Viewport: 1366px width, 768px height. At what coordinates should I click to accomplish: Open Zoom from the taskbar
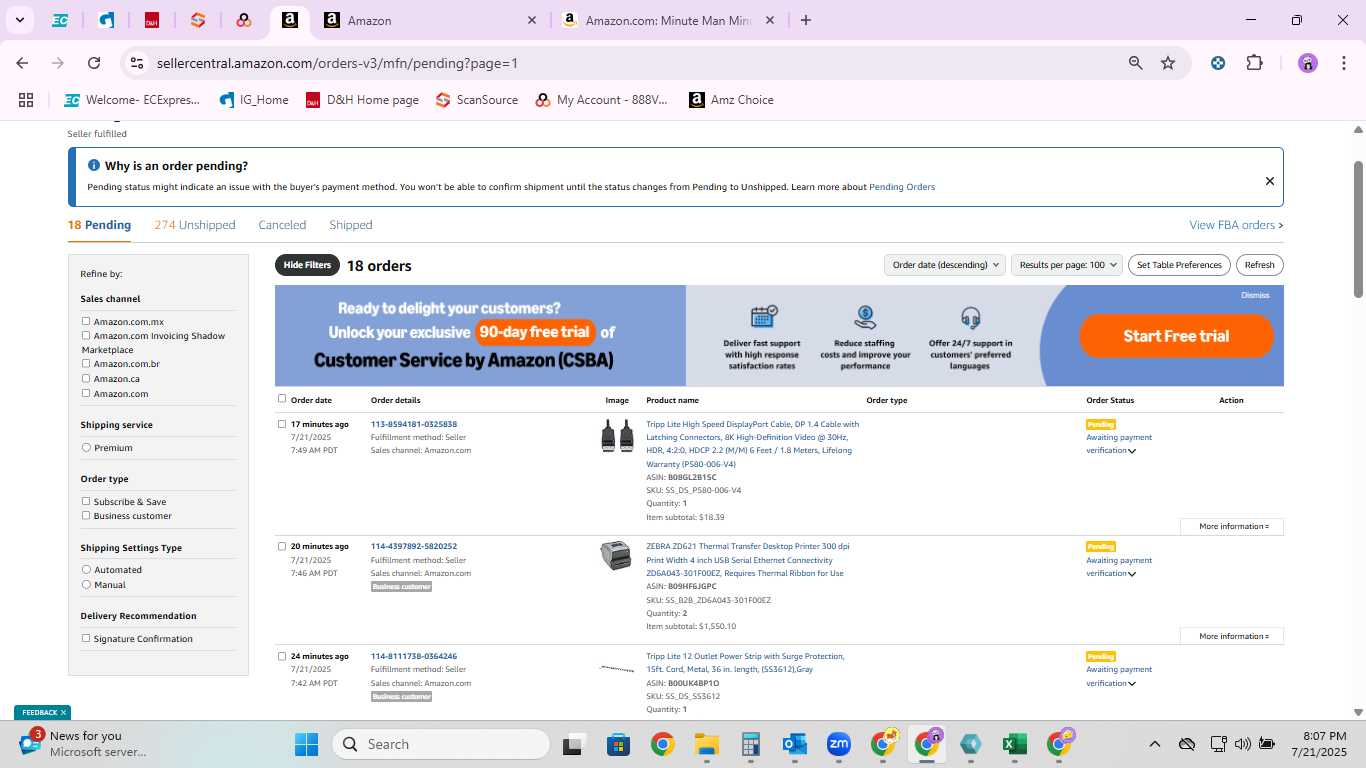point(838,744)
